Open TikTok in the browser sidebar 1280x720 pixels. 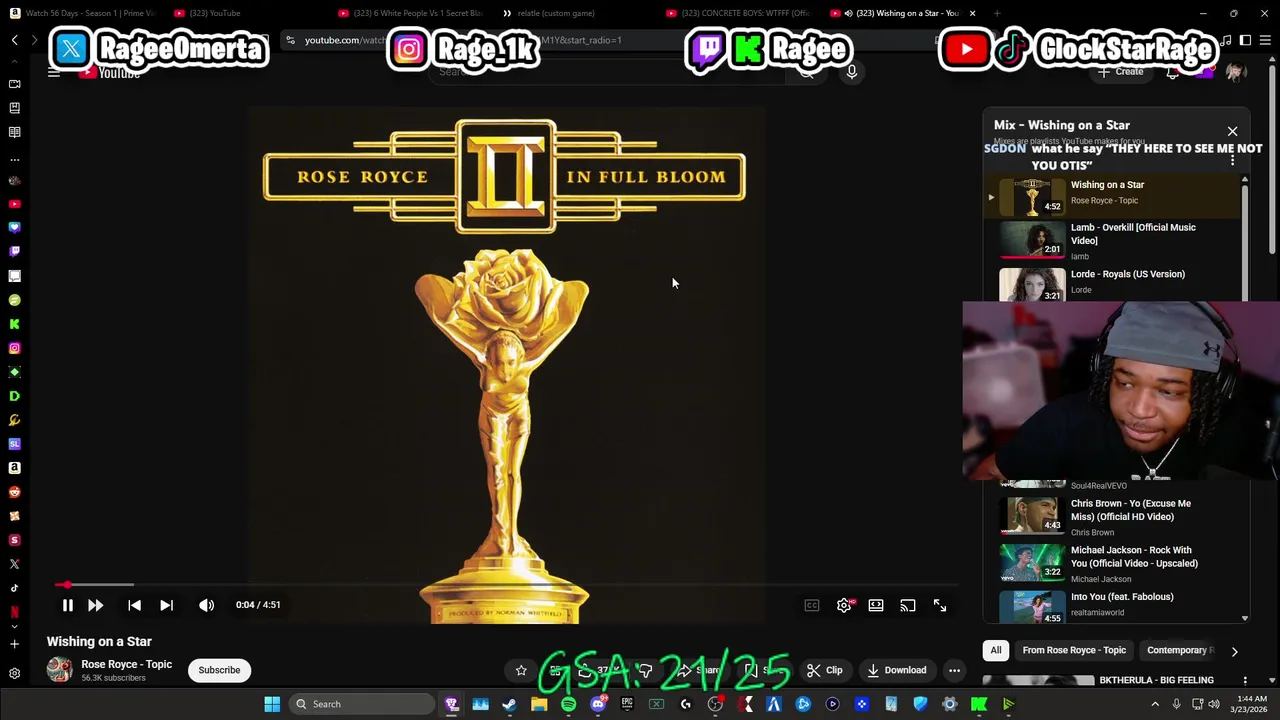[x=14, y=588]
